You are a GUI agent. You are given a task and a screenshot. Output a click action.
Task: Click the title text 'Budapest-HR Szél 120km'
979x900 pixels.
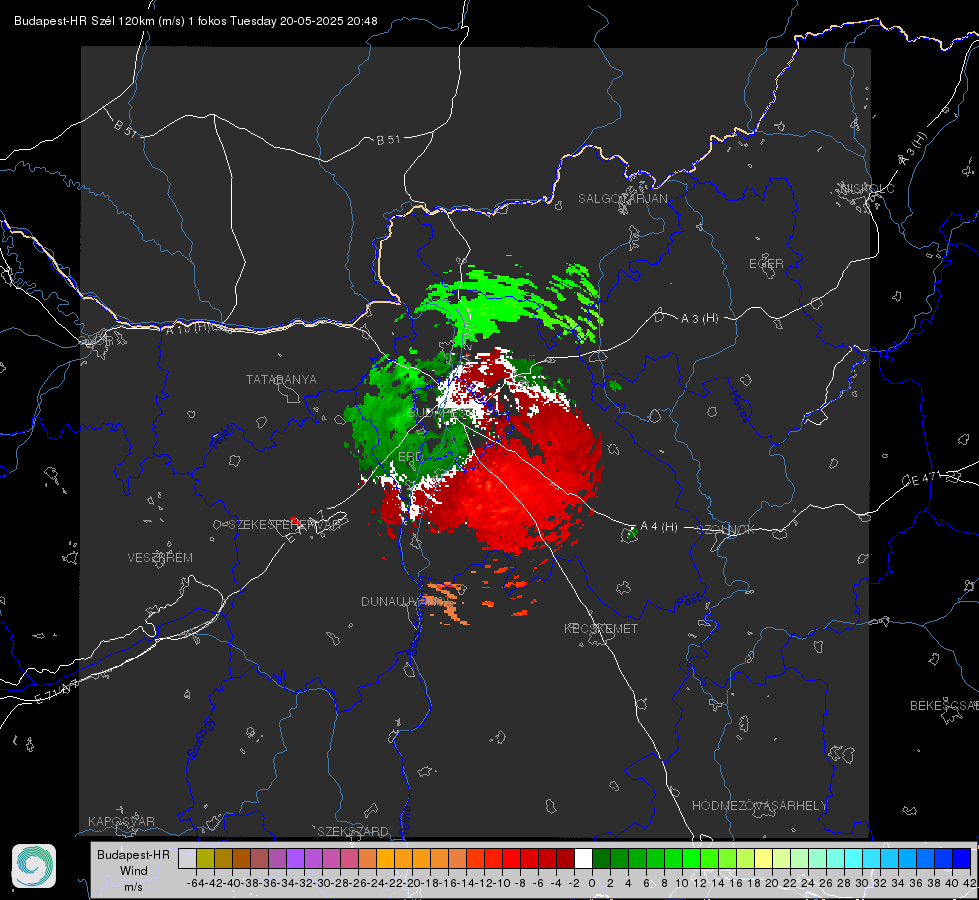84,21
